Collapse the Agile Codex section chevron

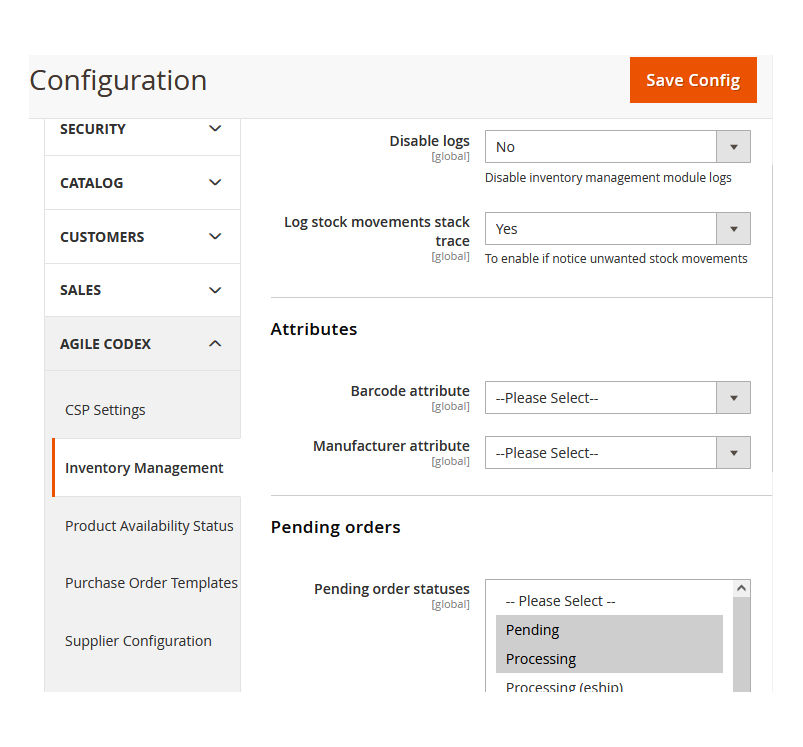(215, 344)
